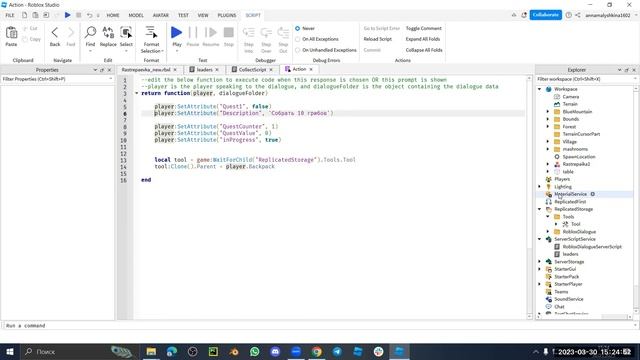Open Discord from the taskbar
The width and height of the screenshot is (640, 360).
(x=275, y=351)
